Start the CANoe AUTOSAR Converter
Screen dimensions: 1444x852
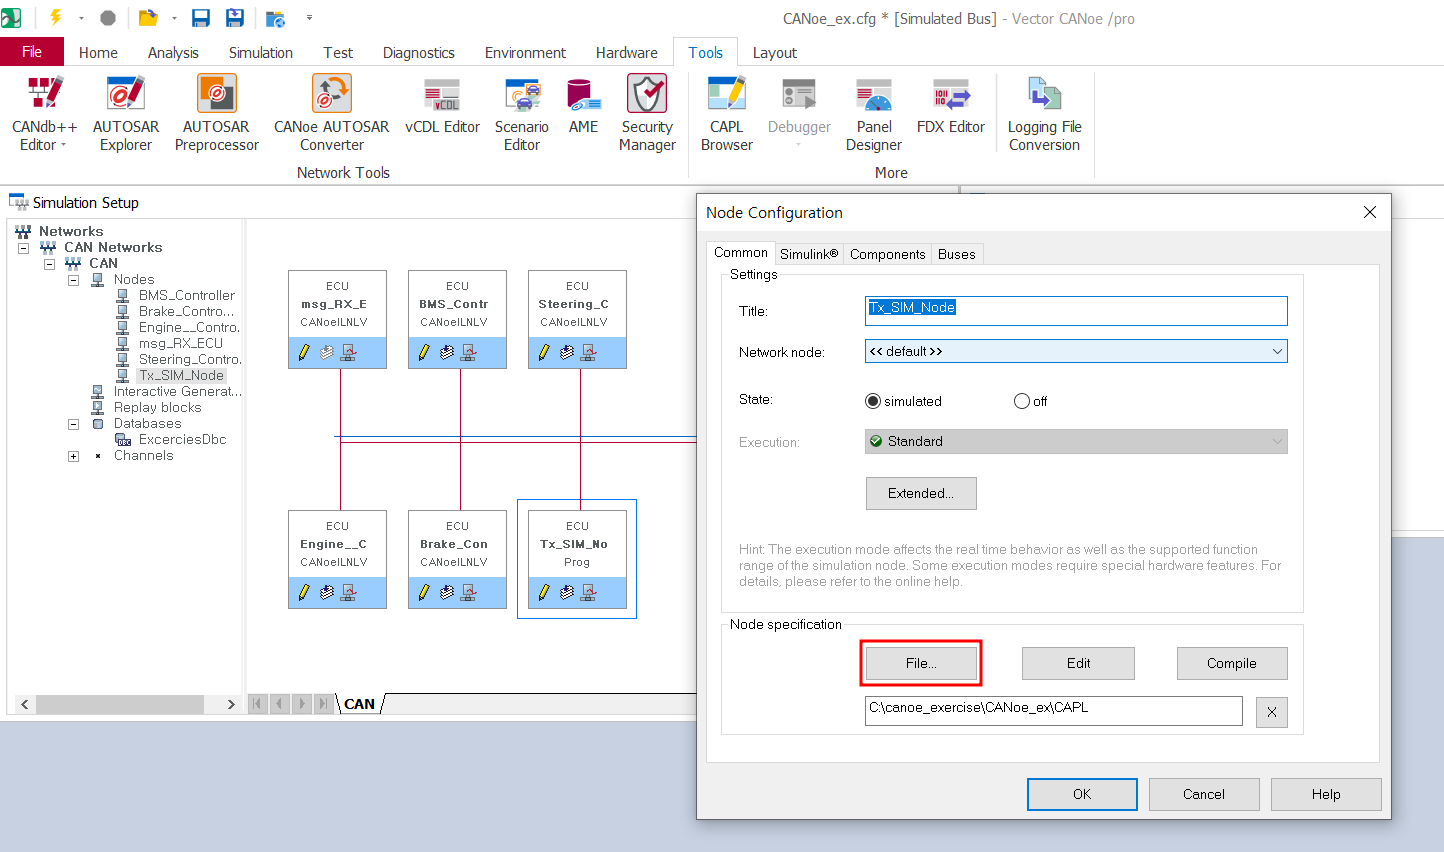pyautogui.click(x=332, y=113)
